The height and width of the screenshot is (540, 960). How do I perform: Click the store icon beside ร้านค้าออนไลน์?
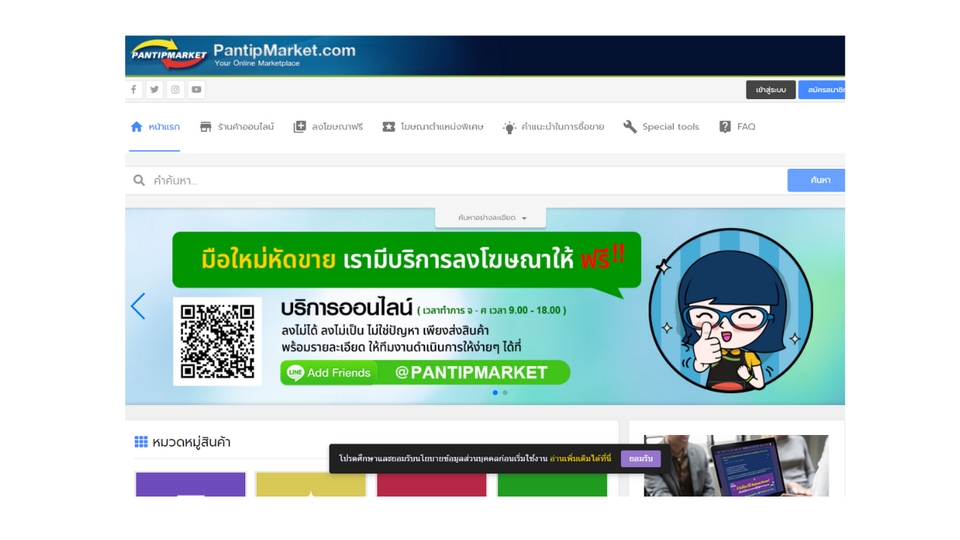click(206, 127)
